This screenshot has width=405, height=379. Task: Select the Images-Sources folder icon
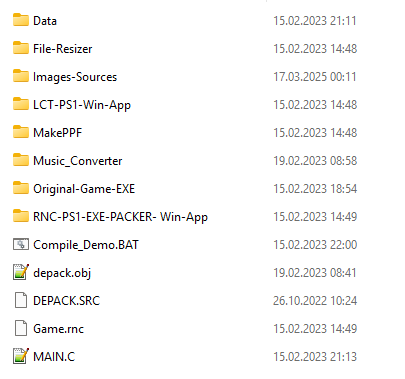click(21, 76)
